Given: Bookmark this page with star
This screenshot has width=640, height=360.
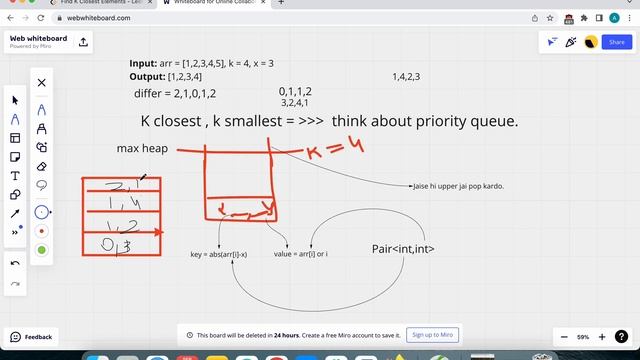Looking at the screenshot, I should tap(550, 18).
